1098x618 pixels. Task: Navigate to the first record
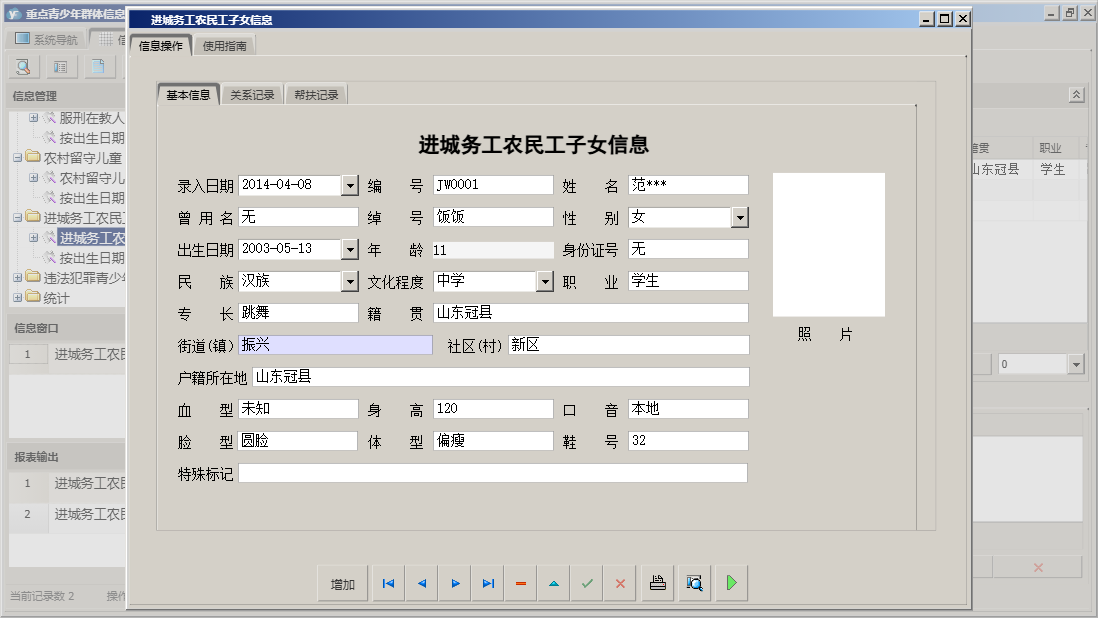387,582
